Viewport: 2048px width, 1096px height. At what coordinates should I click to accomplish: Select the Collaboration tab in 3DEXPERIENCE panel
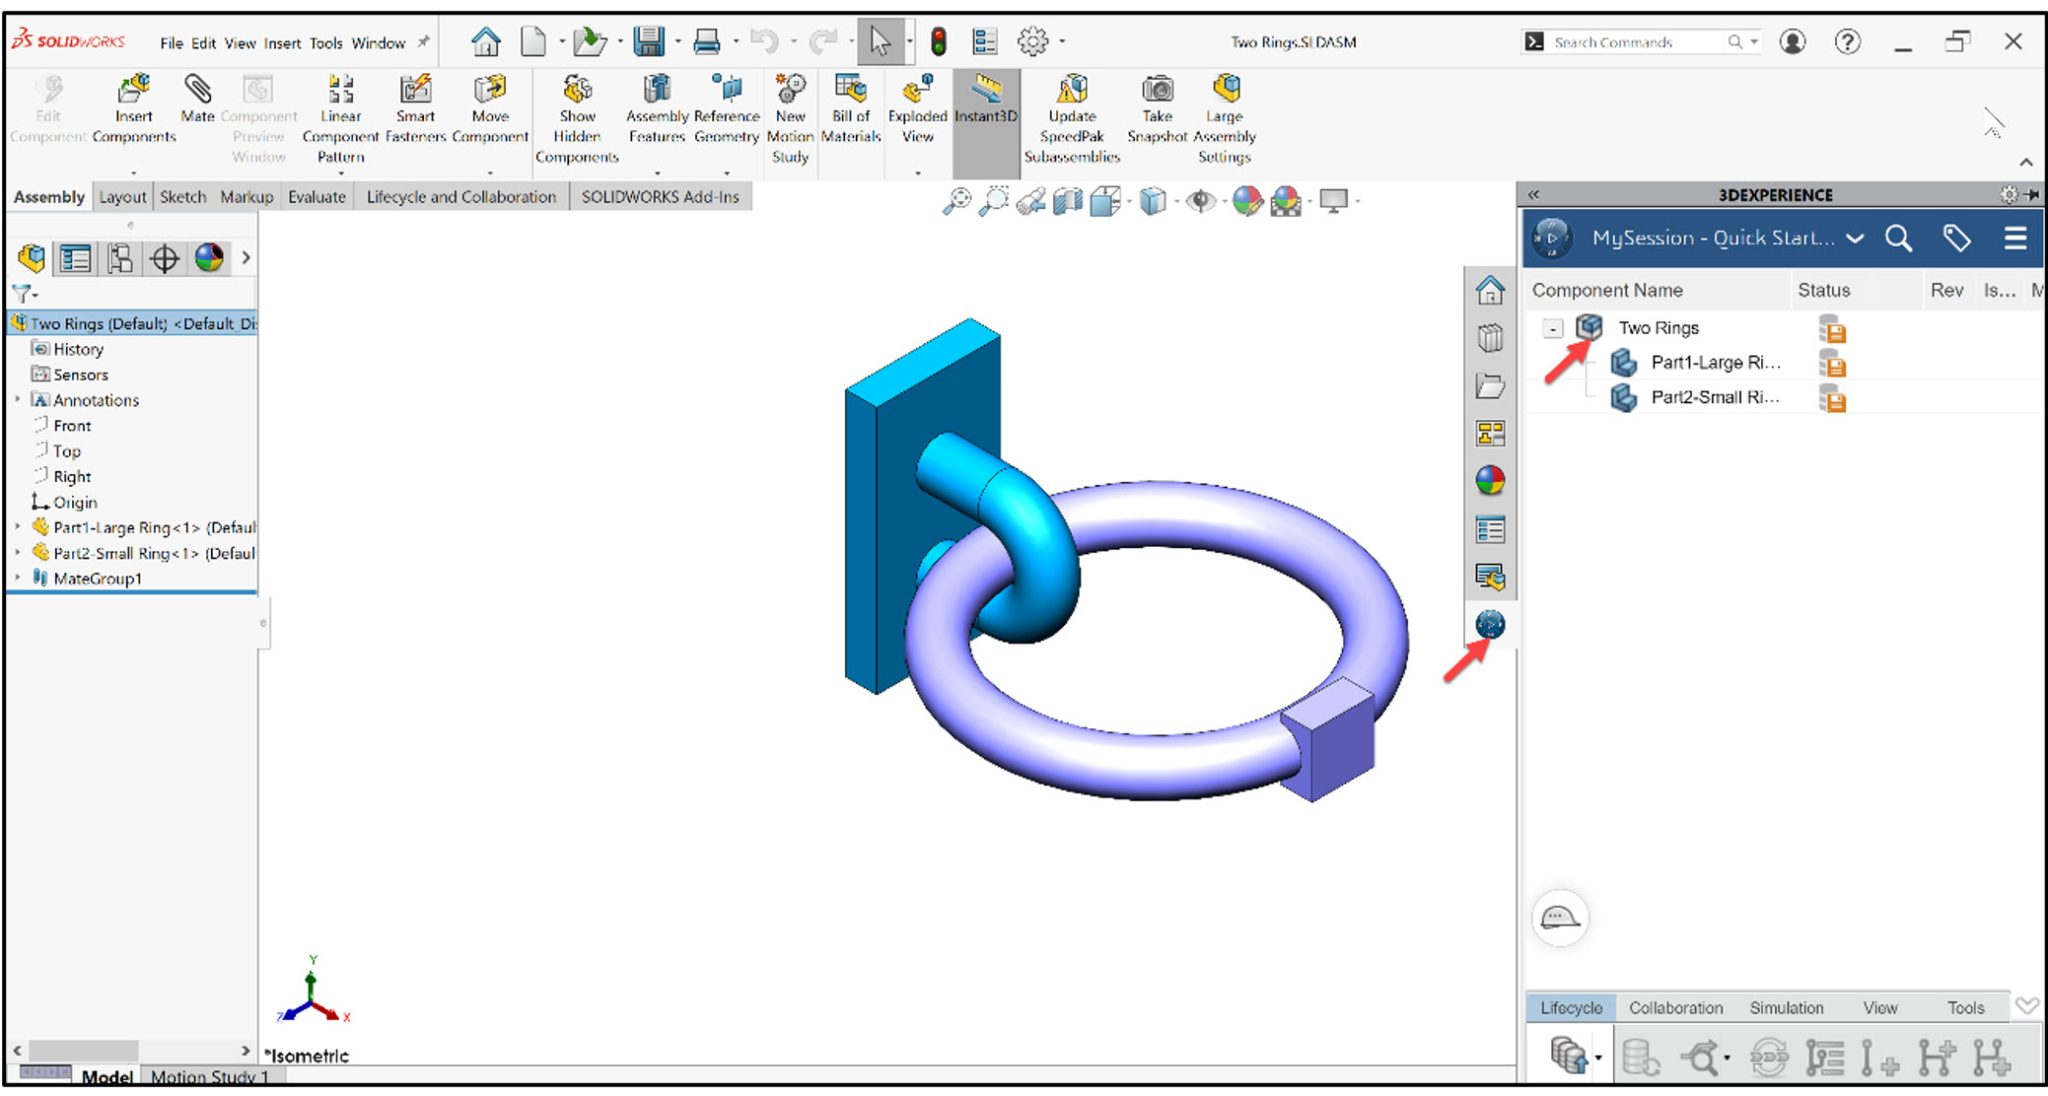(x=1676, y=1007)
